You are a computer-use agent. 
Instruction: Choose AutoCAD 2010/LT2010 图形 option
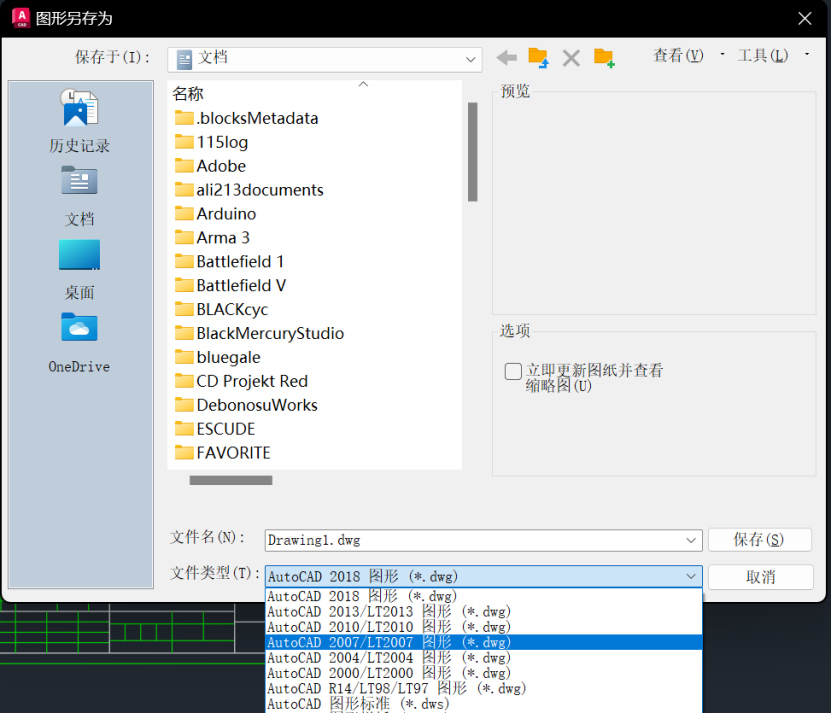(x=483, y=627)
